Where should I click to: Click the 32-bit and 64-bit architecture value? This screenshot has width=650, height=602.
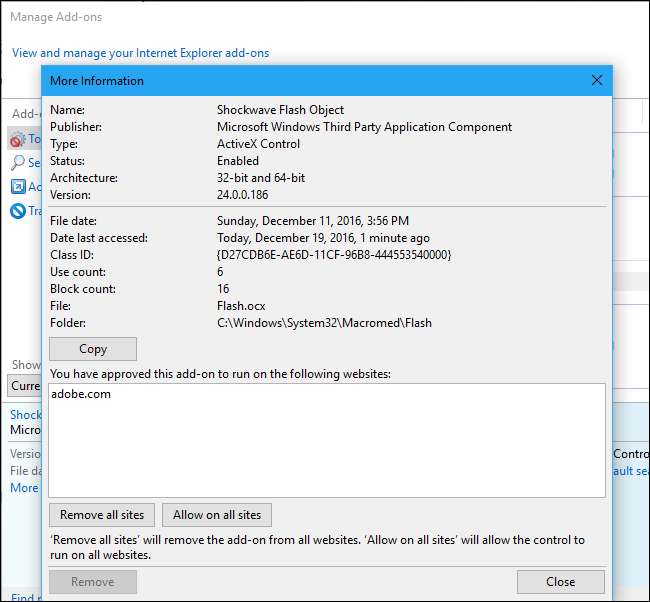pos(261,178)
